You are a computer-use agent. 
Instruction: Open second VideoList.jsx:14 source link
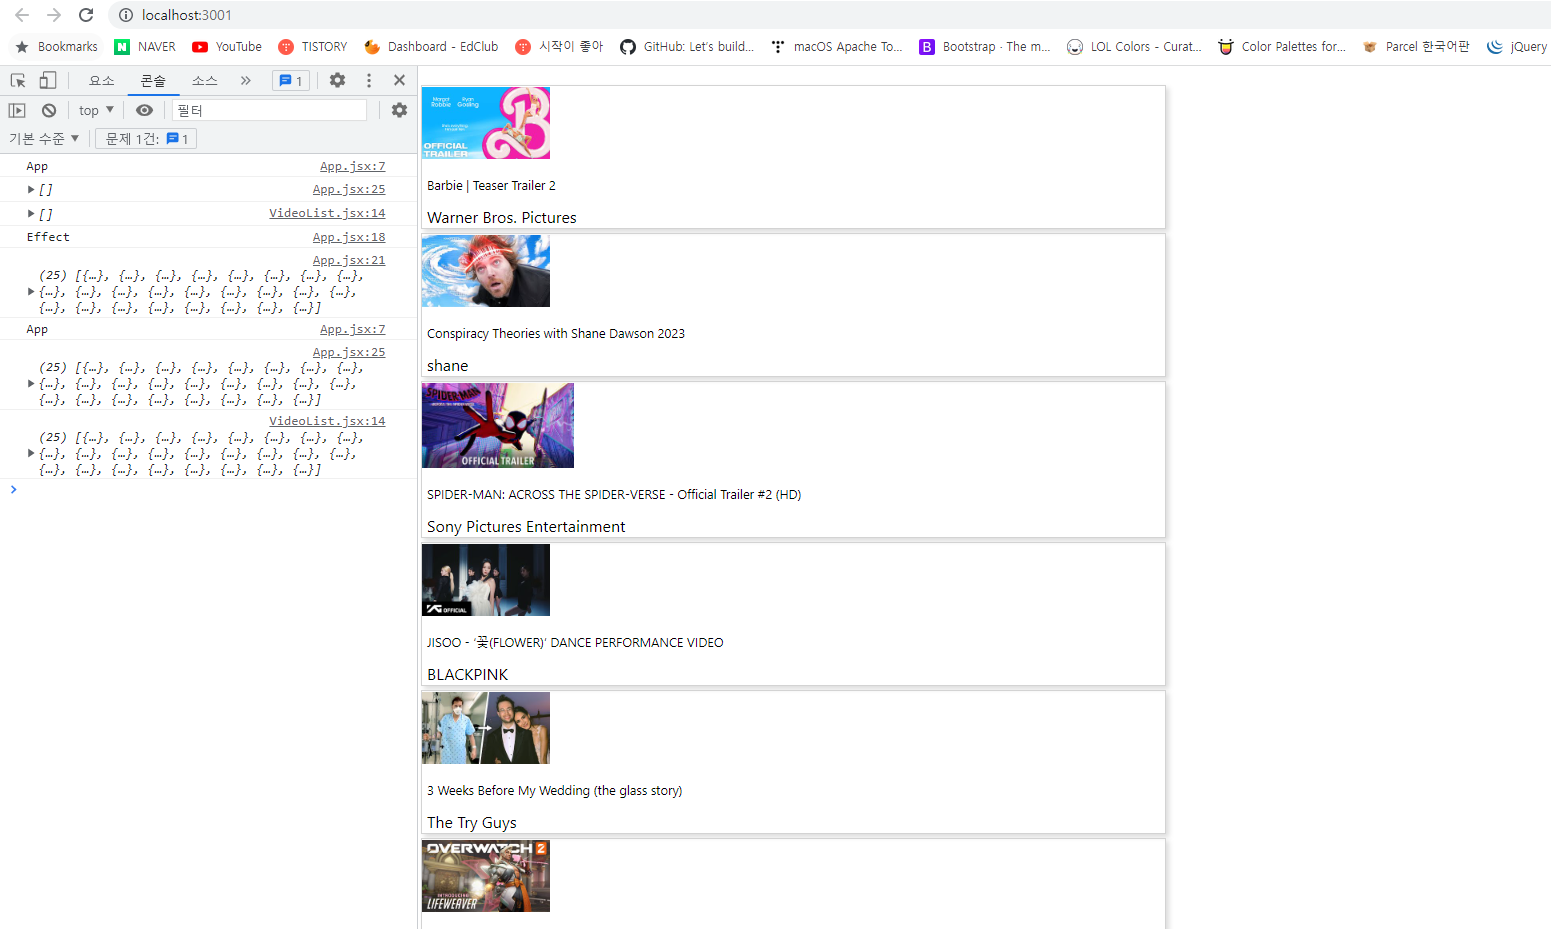tap(327, 421)
